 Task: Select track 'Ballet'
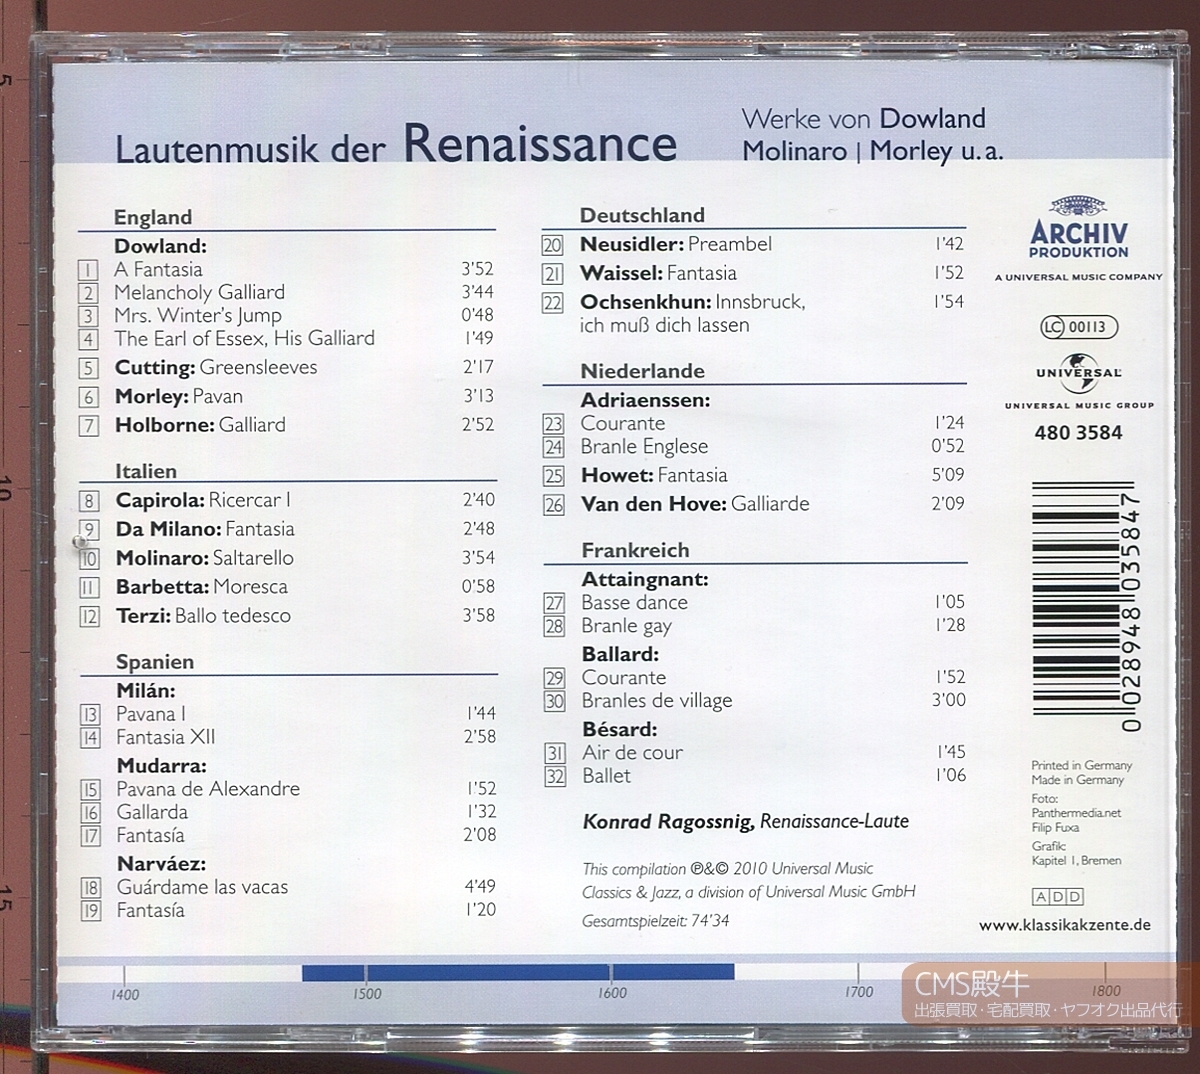(x=607, y=776)
